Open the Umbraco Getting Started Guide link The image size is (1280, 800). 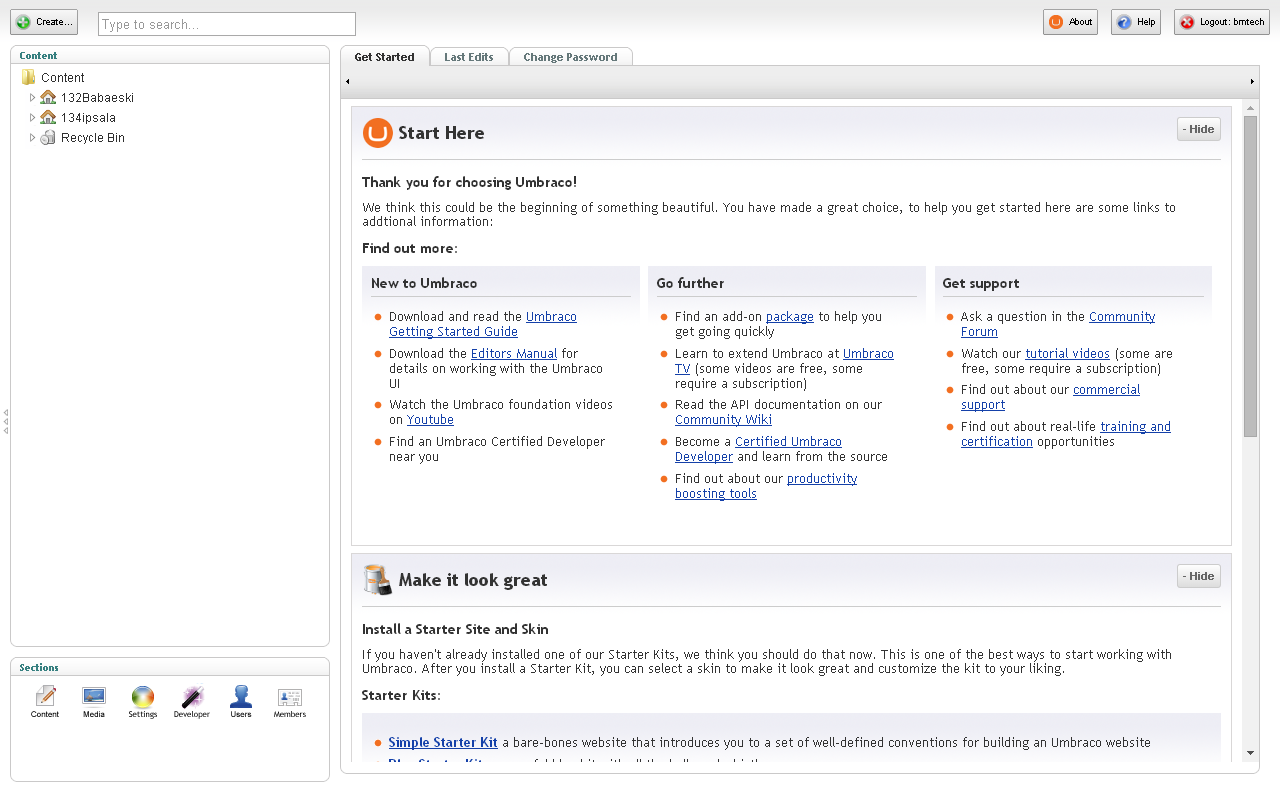pos(483,324)
